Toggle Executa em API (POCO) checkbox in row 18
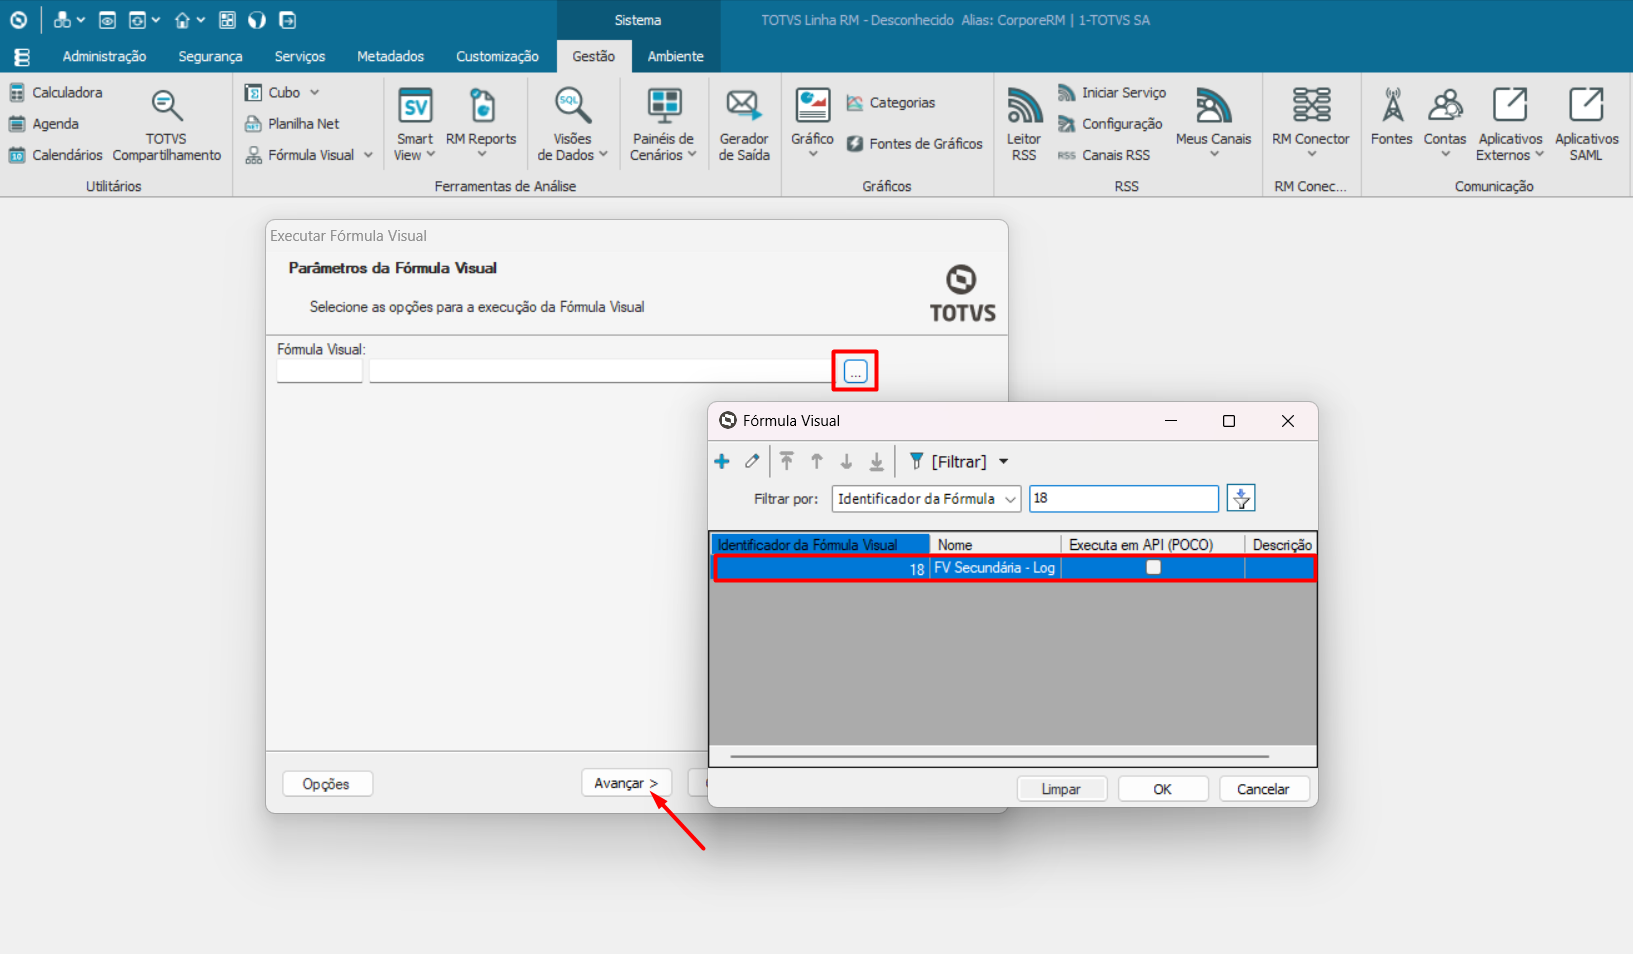Viewport: 1633px width, 954px height. coord(1153,567)
